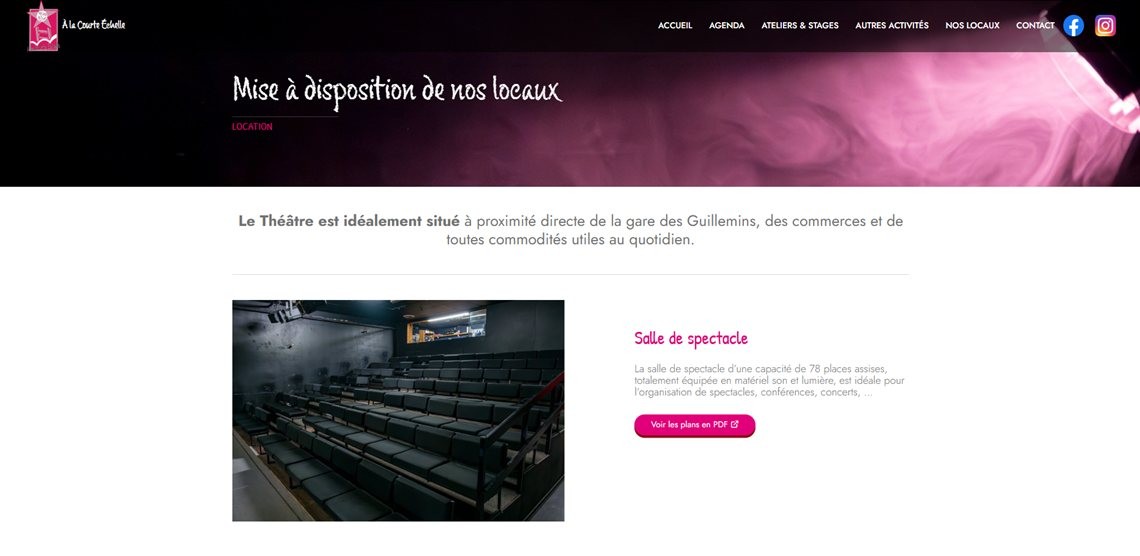Click the 'Le Théâtre est idéalement situé' text
This screenshot has height=556, width=1140.
pos(349,221)
